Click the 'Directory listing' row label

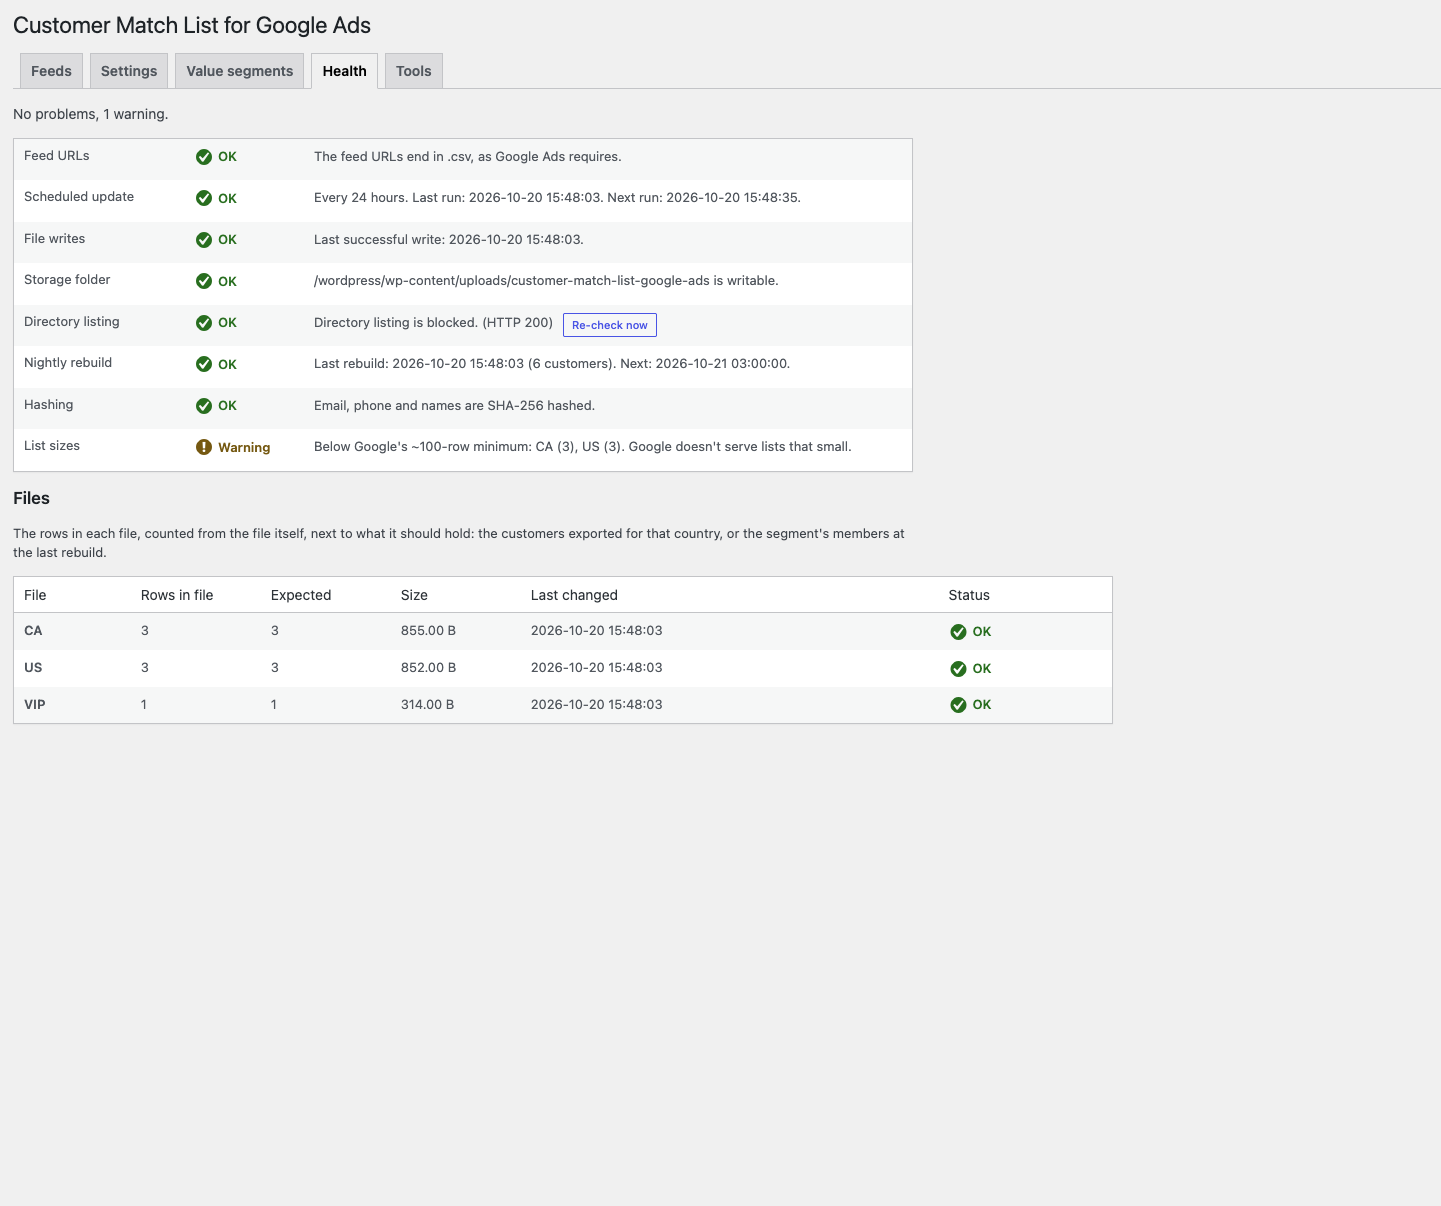point(72,322)
